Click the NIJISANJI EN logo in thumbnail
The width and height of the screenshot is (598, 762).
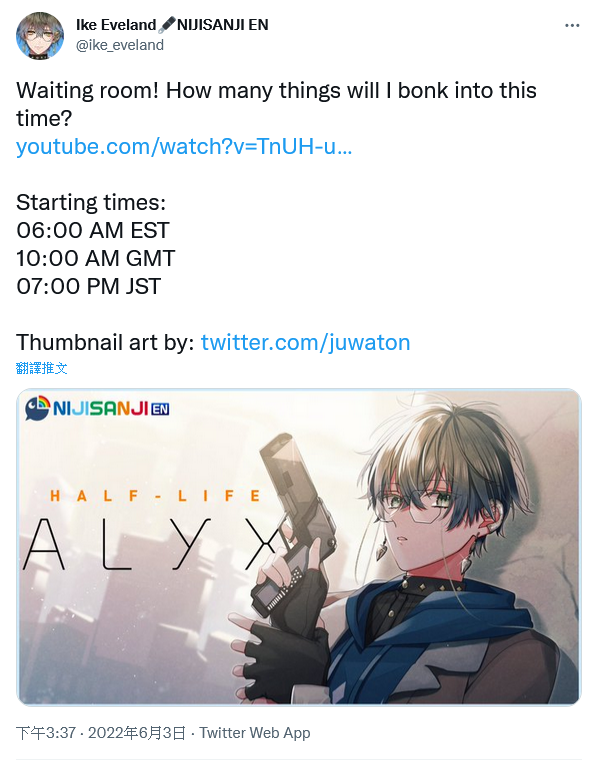click(97, 408)
